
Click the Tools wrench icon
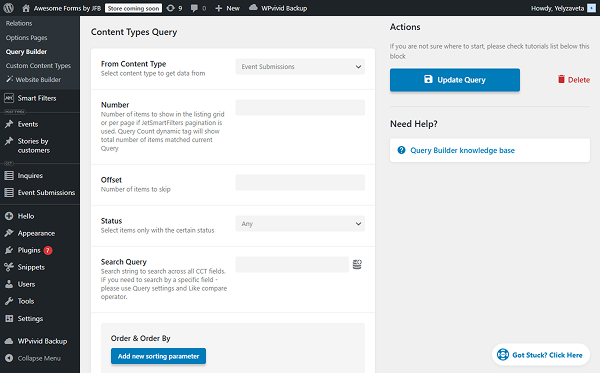pos(9,301)
